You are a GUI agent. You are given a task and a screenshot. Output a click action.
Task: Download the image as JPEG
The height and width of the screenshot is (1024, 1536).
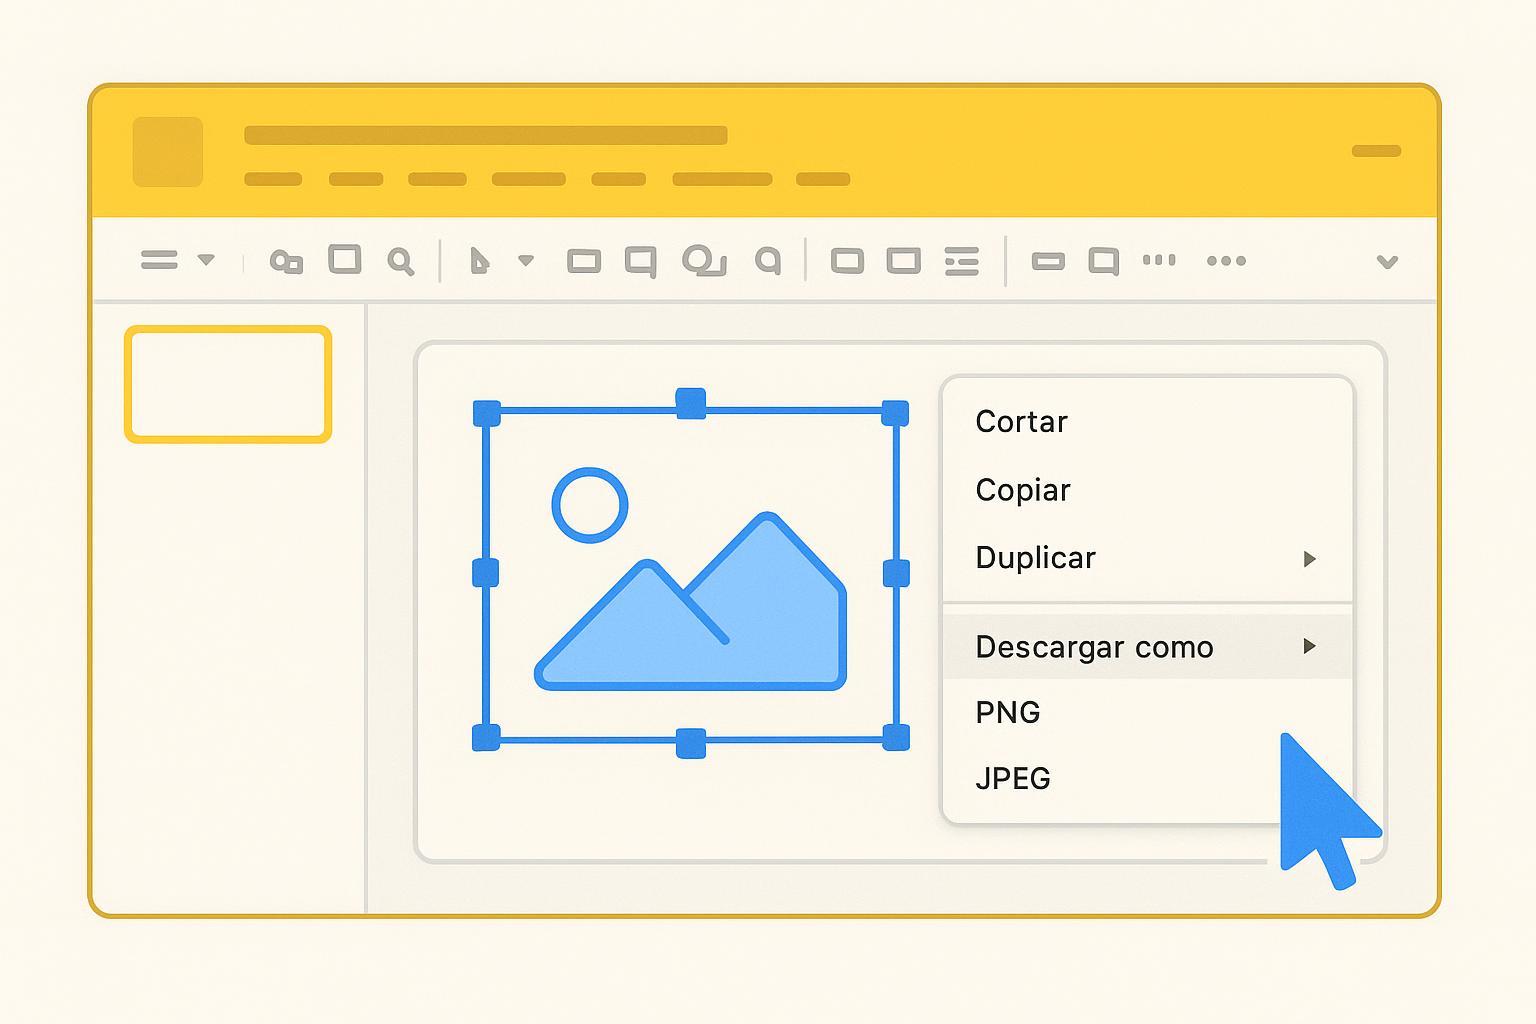(x=1013, y=778)
